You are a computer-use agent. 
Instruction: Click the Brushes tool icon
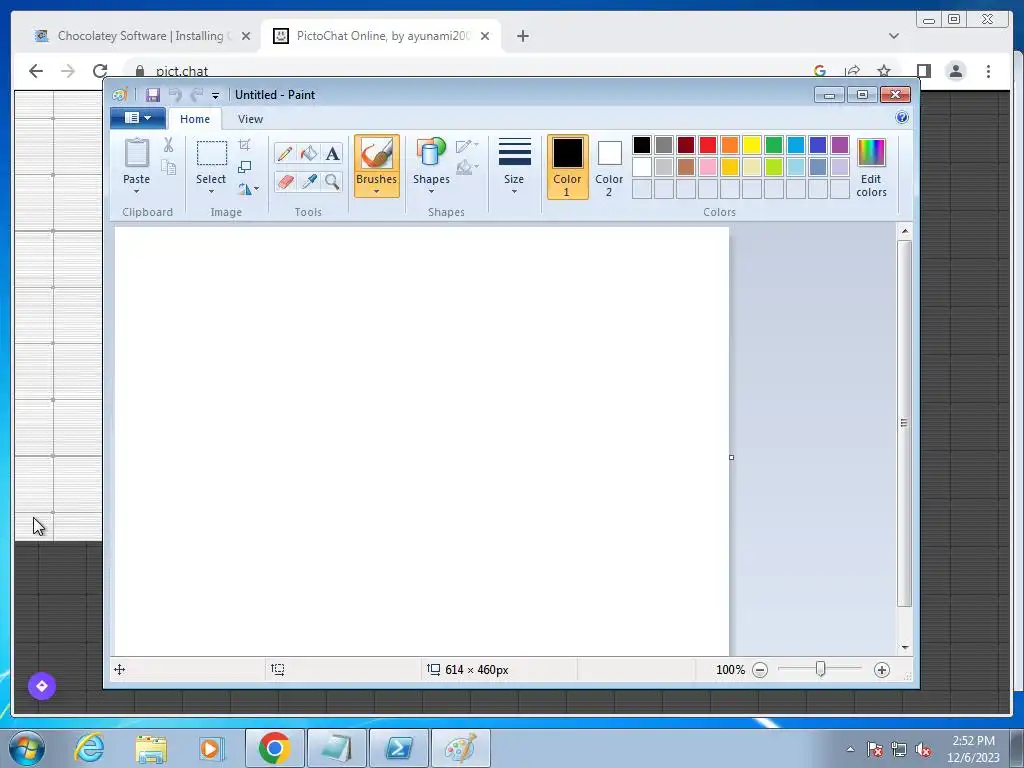click(377, 154)
